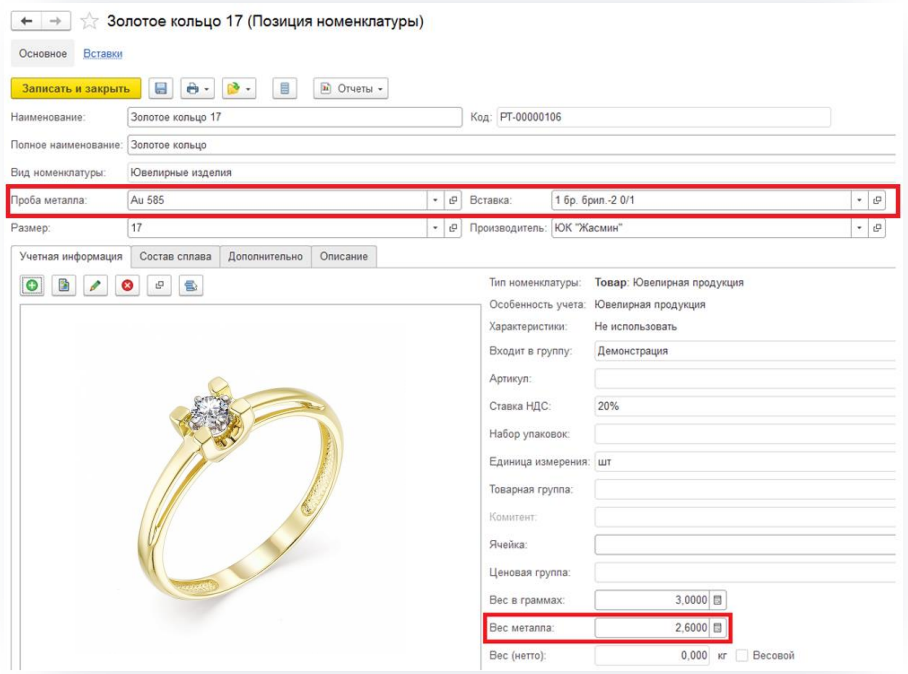Screen dimensions: 908x674
Task: Expand the Производитель dropdown arrow
Action: click(x=859, y=228)
